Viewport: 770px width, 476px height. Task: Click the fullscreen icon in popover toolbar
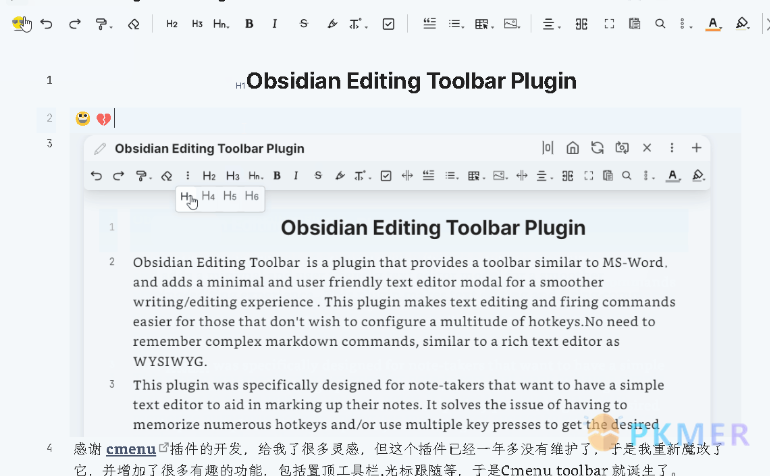click(x=589, y=176)
